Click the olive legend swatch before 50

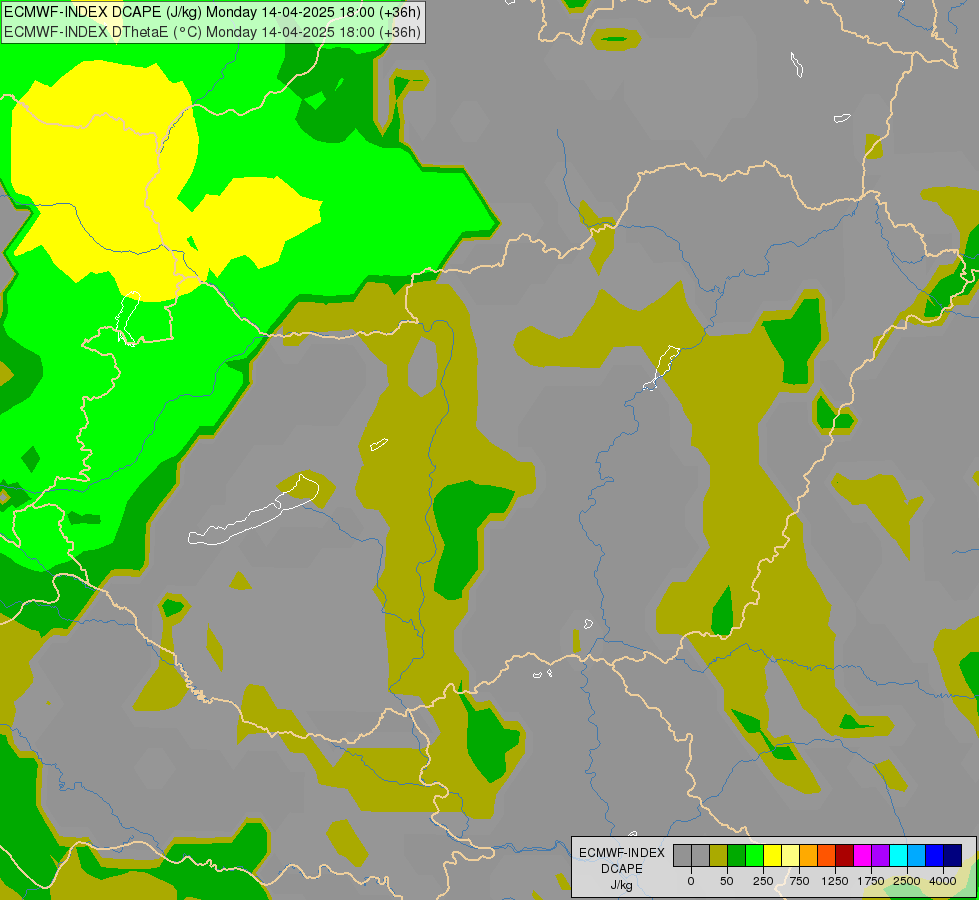(719, 855)
